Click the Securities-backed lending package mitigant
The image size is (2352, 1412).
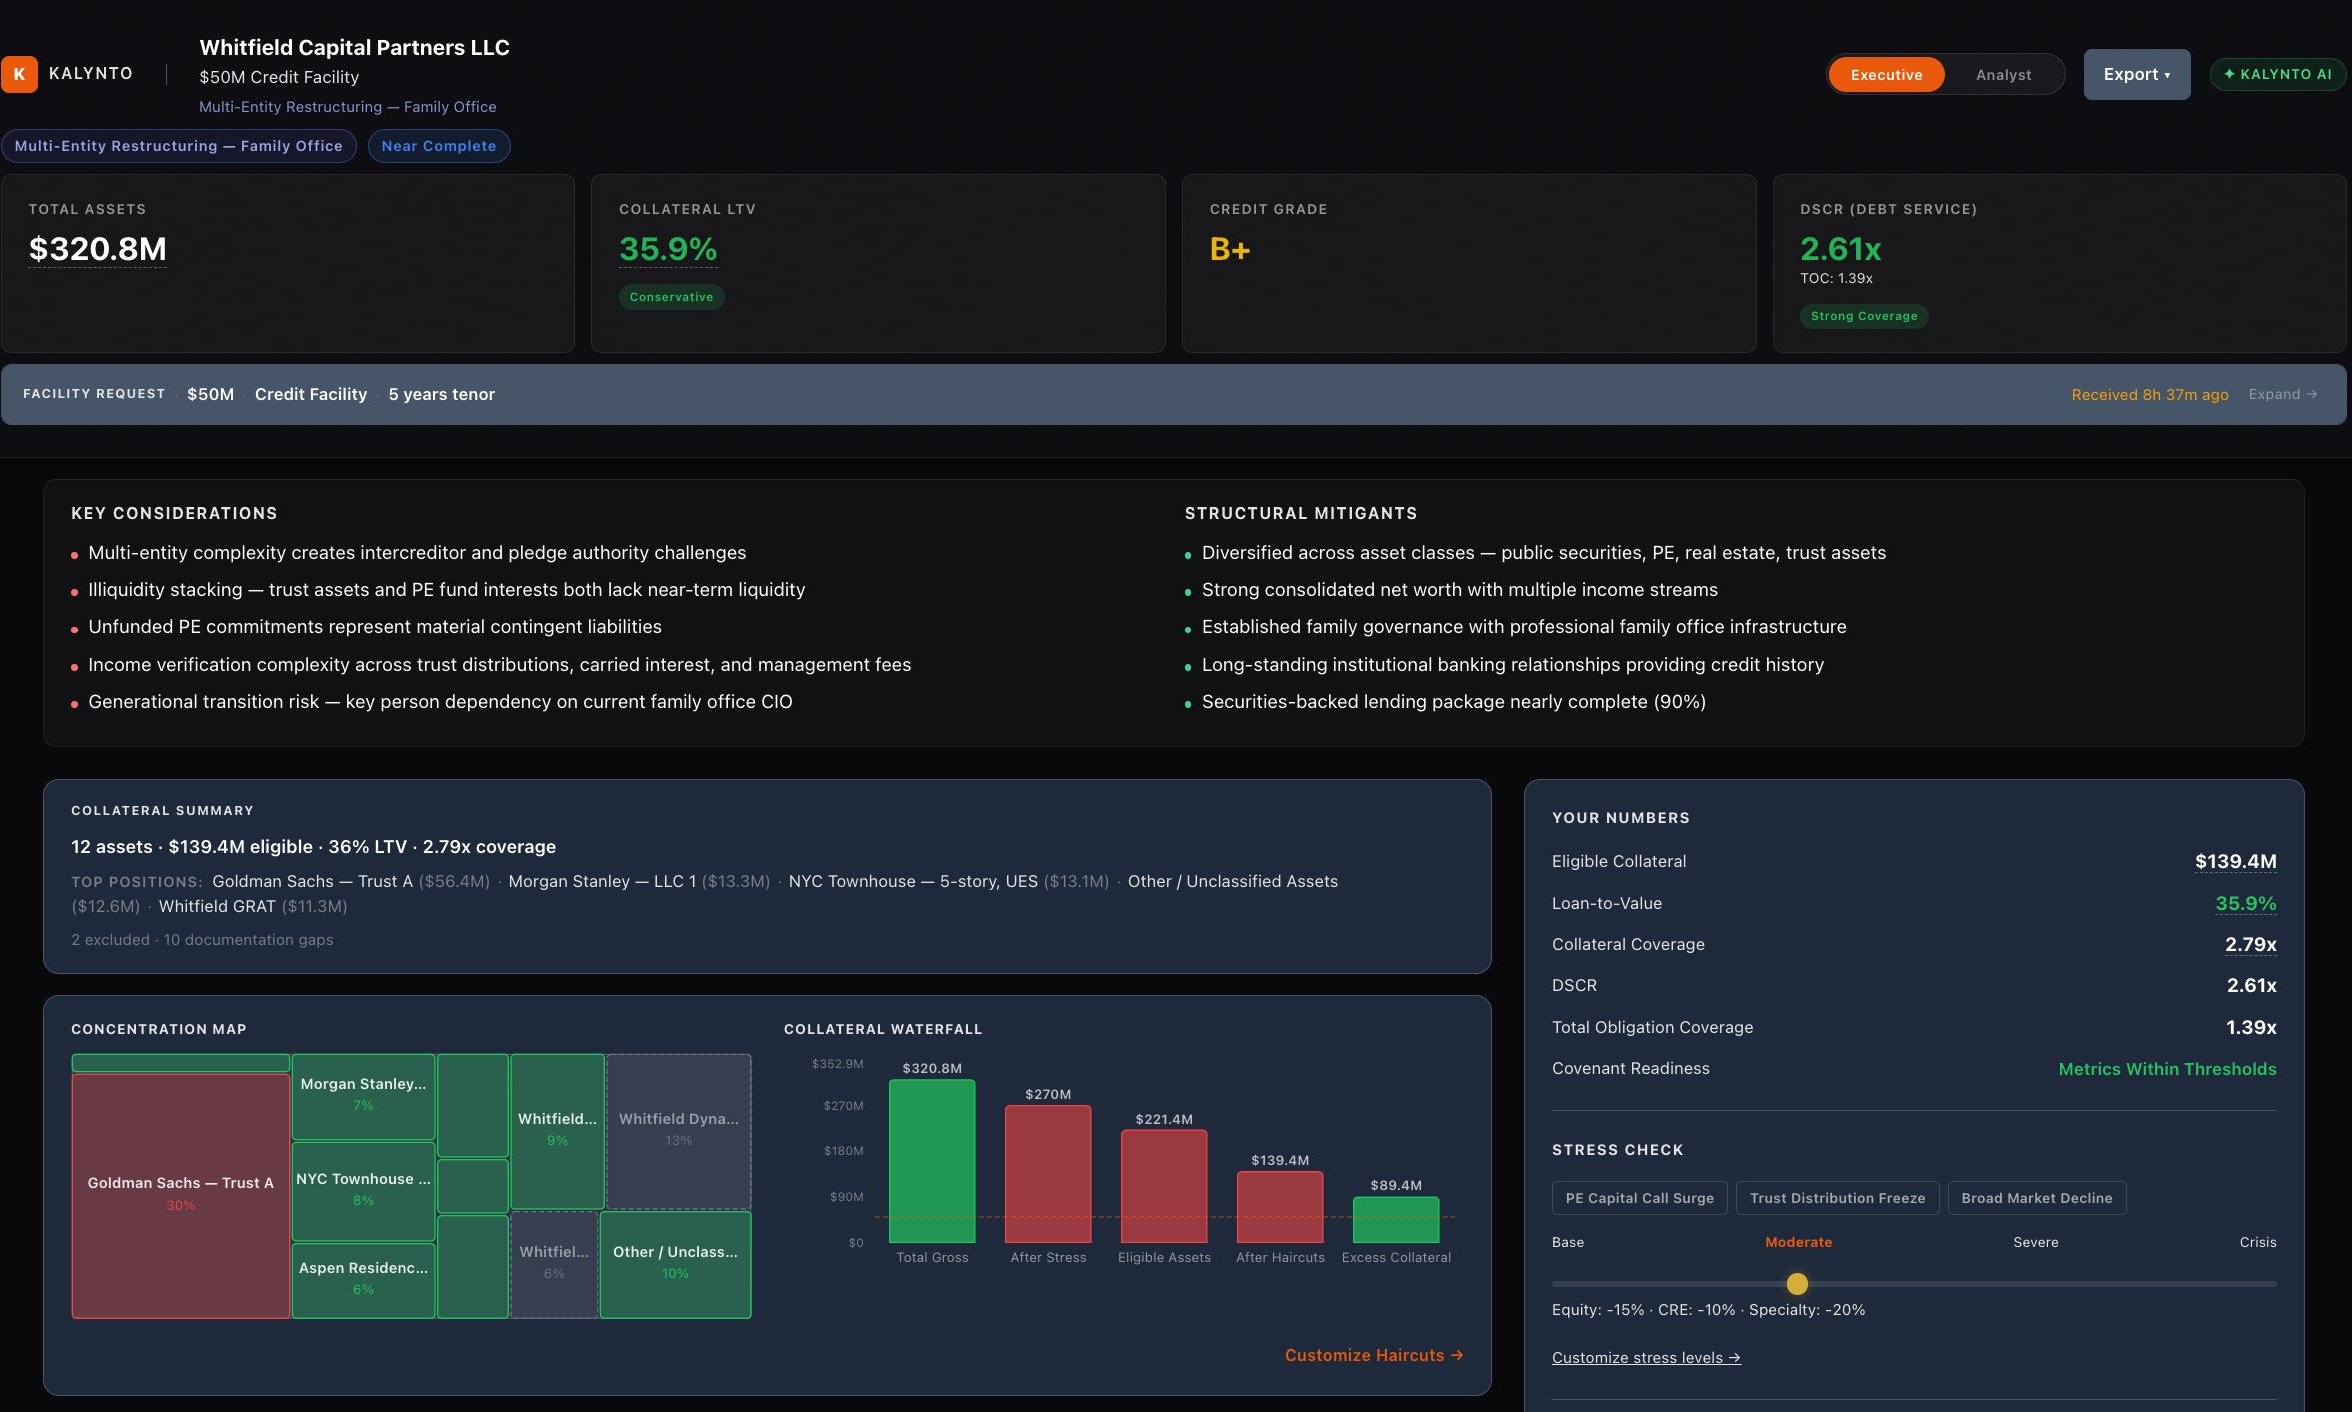(x=1453, y=702)
